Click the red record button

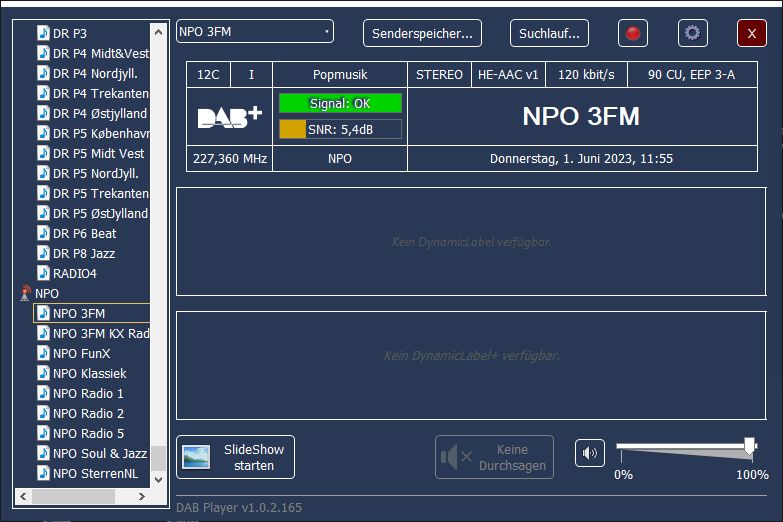(632, 33)
